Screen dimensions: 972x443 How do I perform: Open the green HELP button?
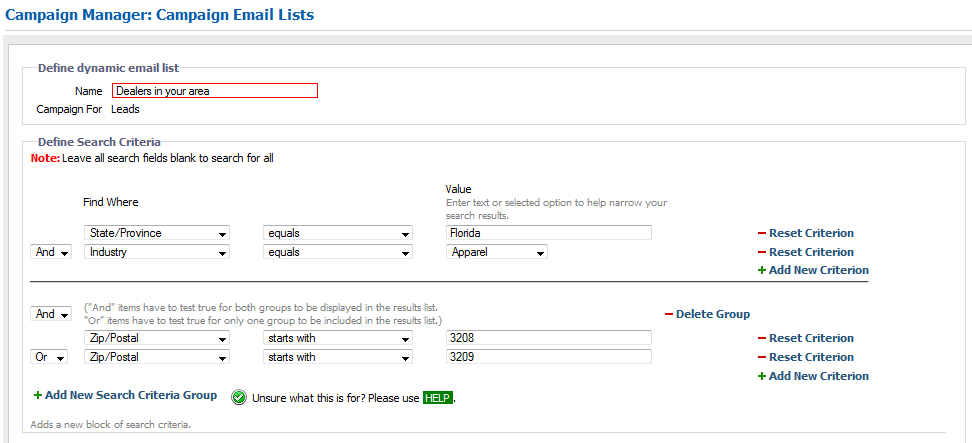click(439, 398)
